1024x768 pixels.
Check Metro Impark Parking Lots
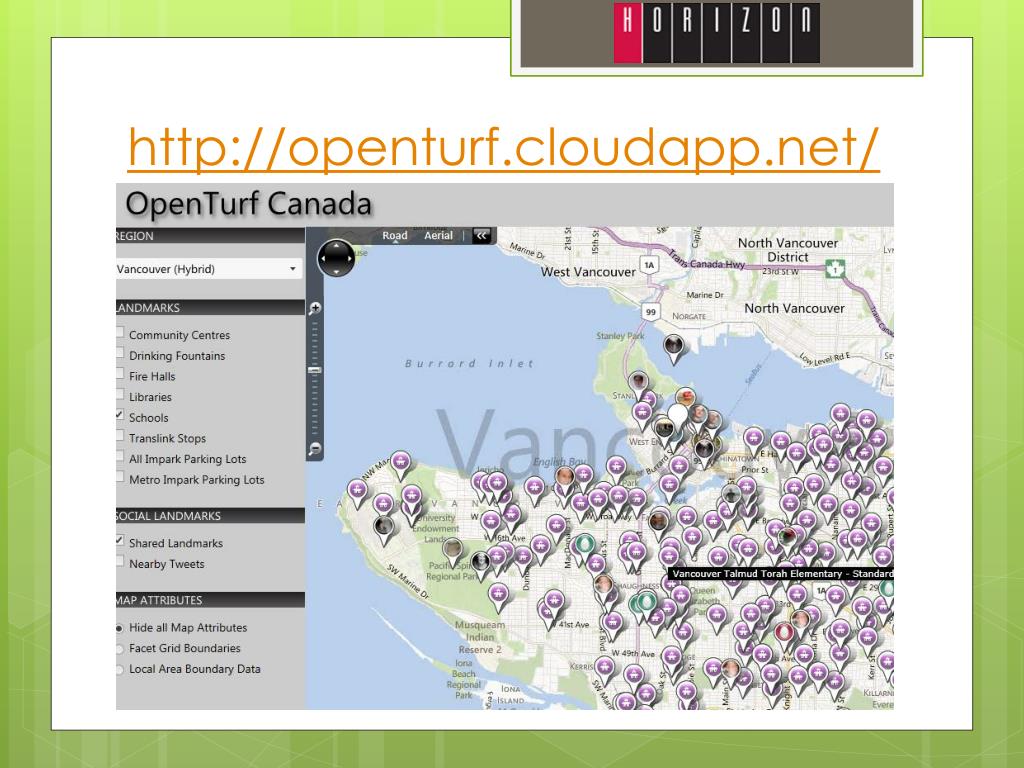tap(120, 477)
